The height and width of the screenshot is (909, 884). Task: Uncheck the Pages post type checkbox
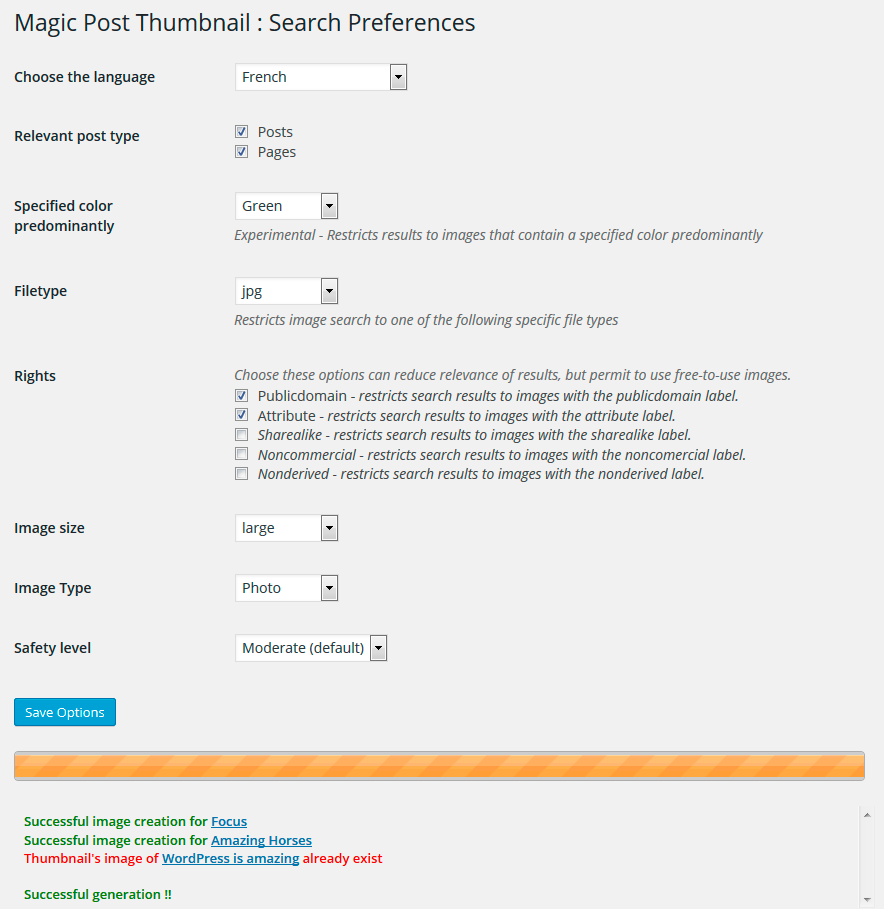(242, 151)
